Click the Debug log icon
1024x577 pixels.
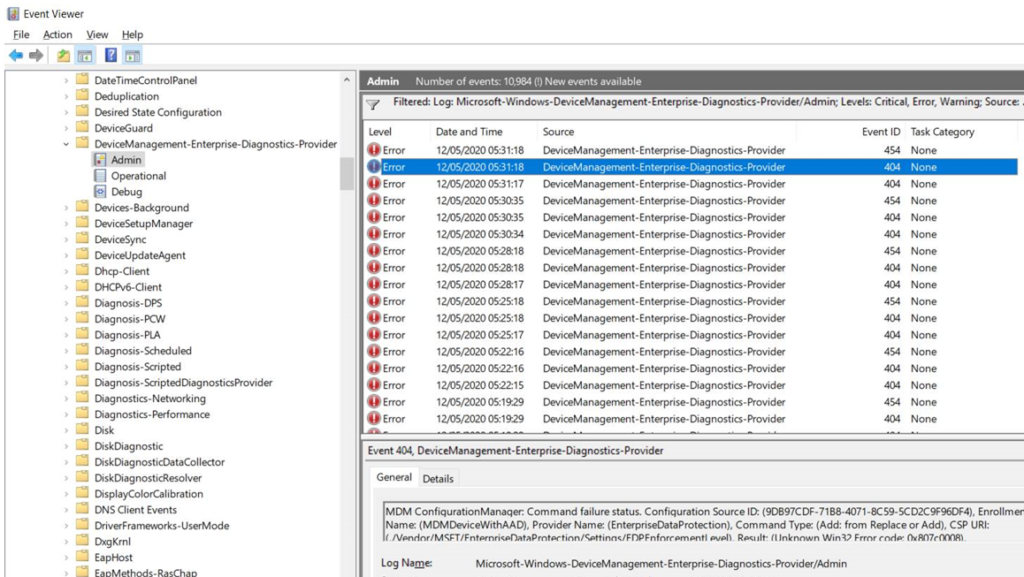pos(100,191)
